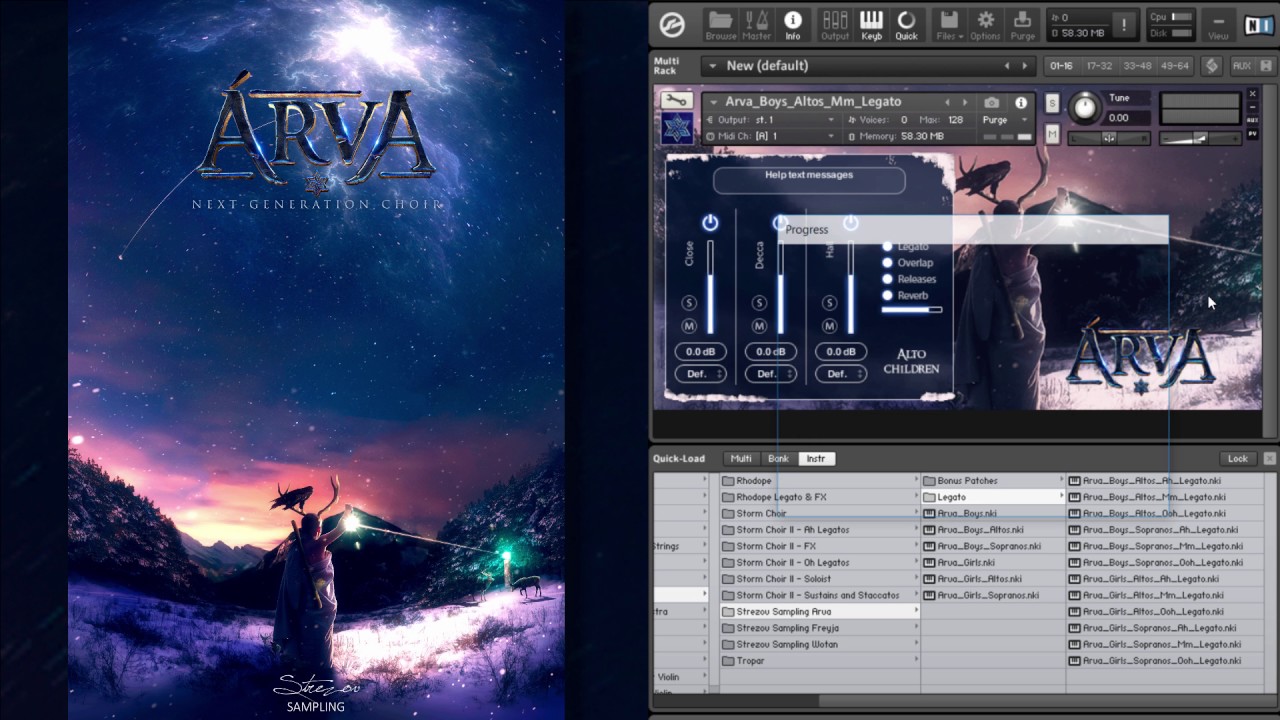Click the Close mic 0.0 dB field
The width and height of the screenshot is (1280, 720).
tap(700, 352)
